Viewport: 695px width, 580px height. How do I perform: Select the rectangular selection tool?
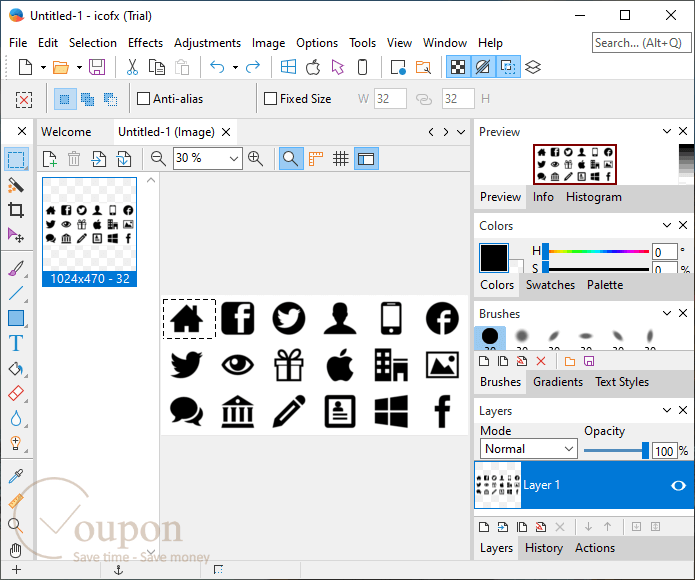pos(16,160)
